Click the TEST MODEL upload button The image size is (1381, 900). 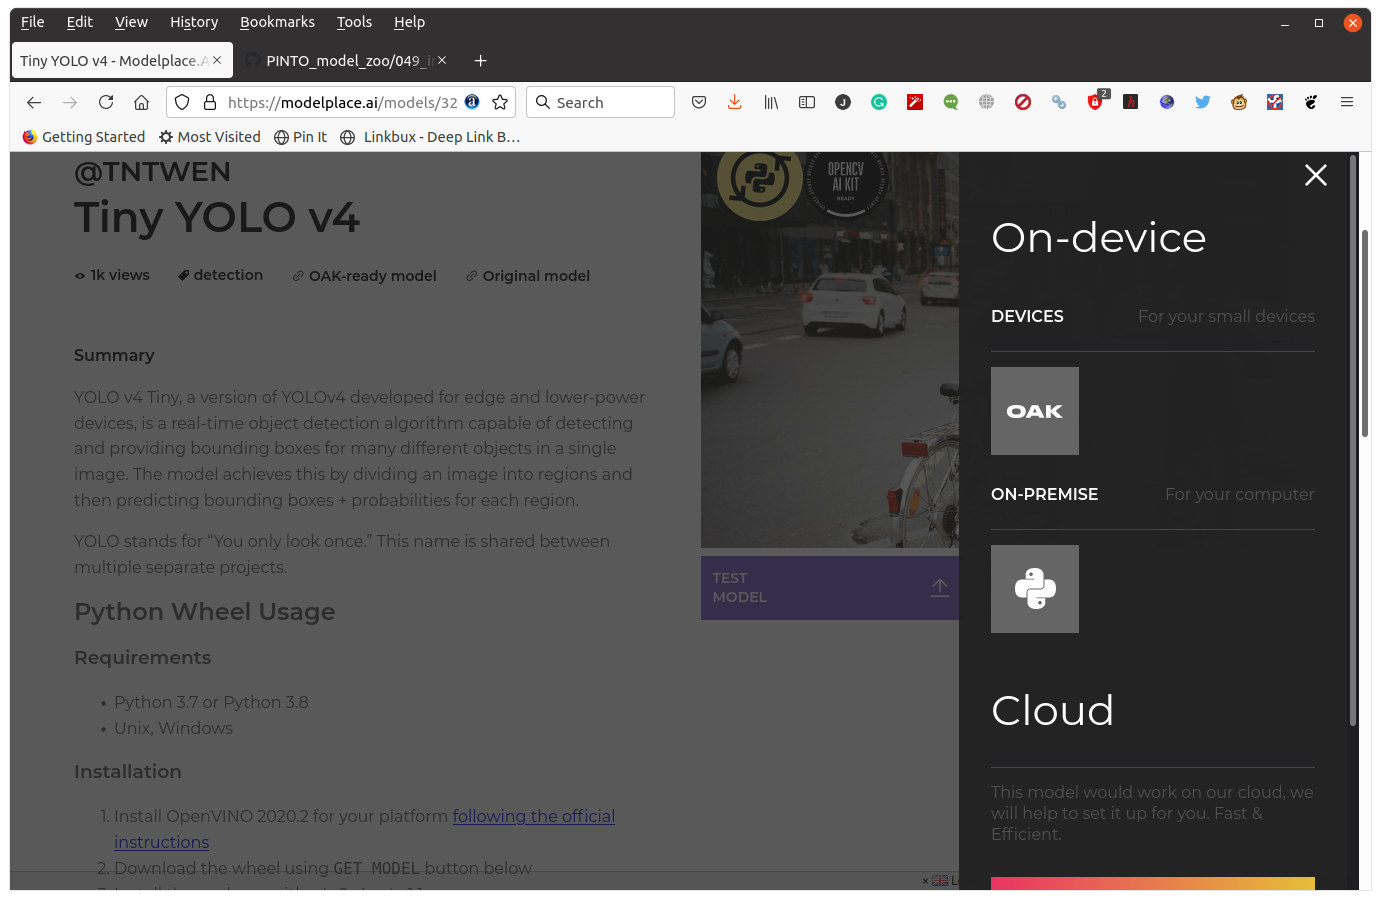coord(830,588)
